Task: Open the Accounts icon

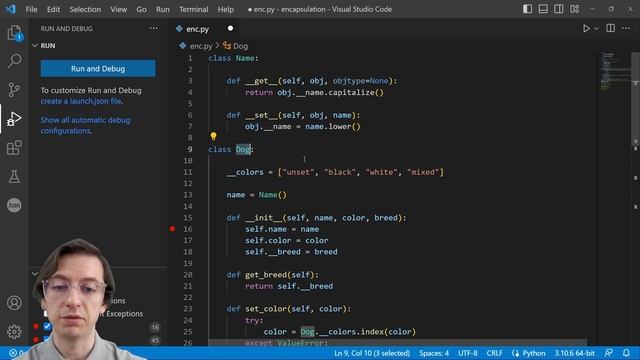Action: click(14, 303)
